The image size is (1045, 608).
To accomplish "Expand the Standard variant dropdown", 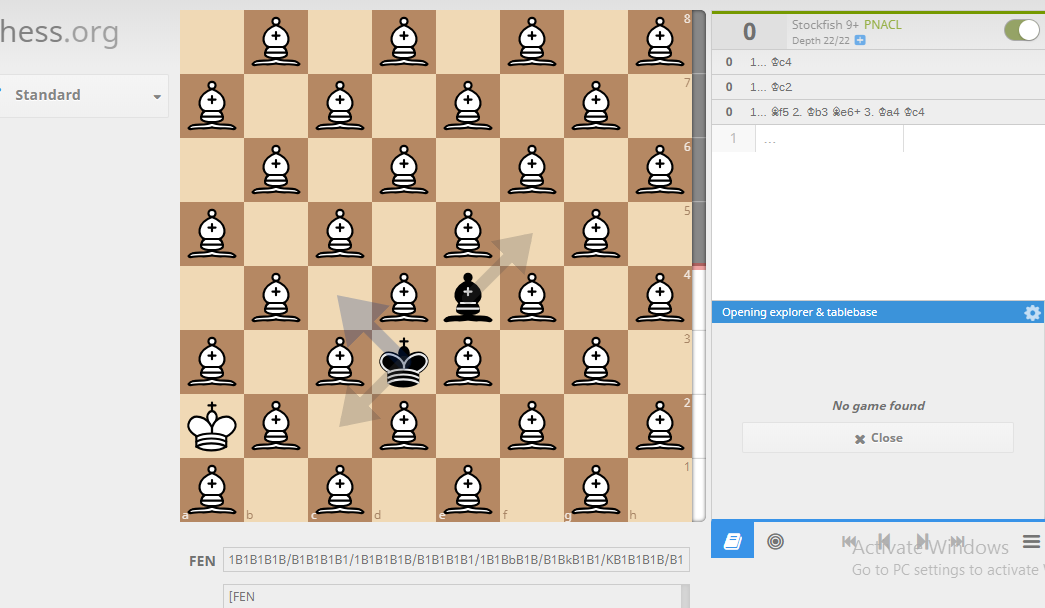I will click(83, 95).
